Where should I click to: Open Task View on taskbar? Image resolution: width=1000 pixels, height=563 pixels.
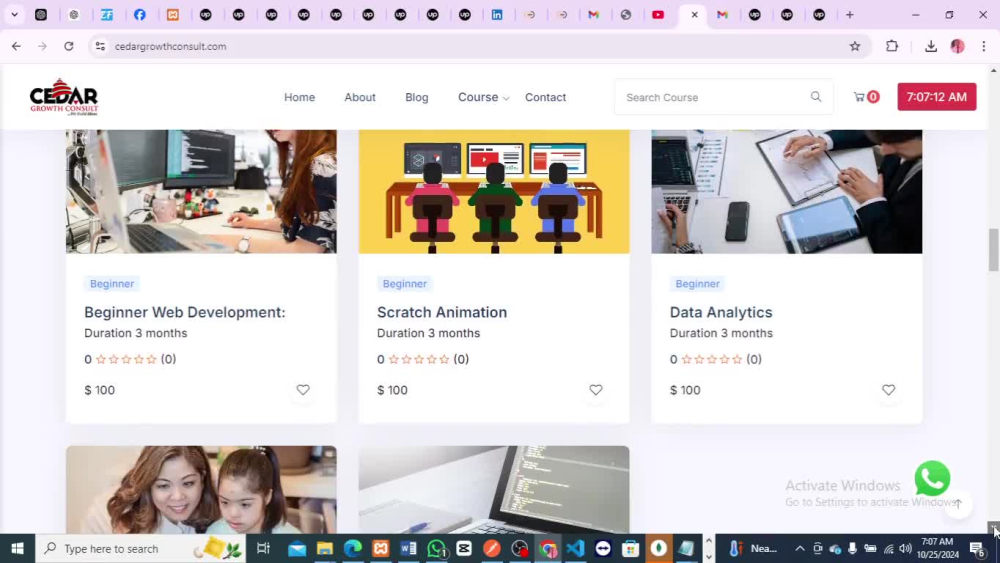(x=263, y=548)
